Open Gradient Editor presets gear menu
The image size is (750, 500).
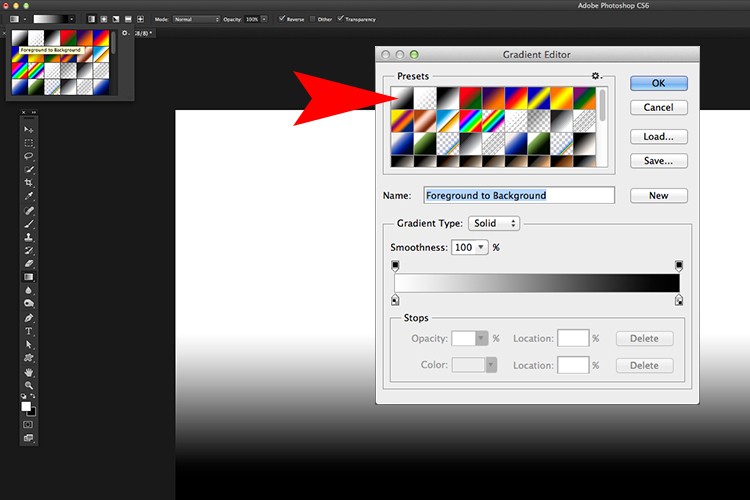point(596,76)
